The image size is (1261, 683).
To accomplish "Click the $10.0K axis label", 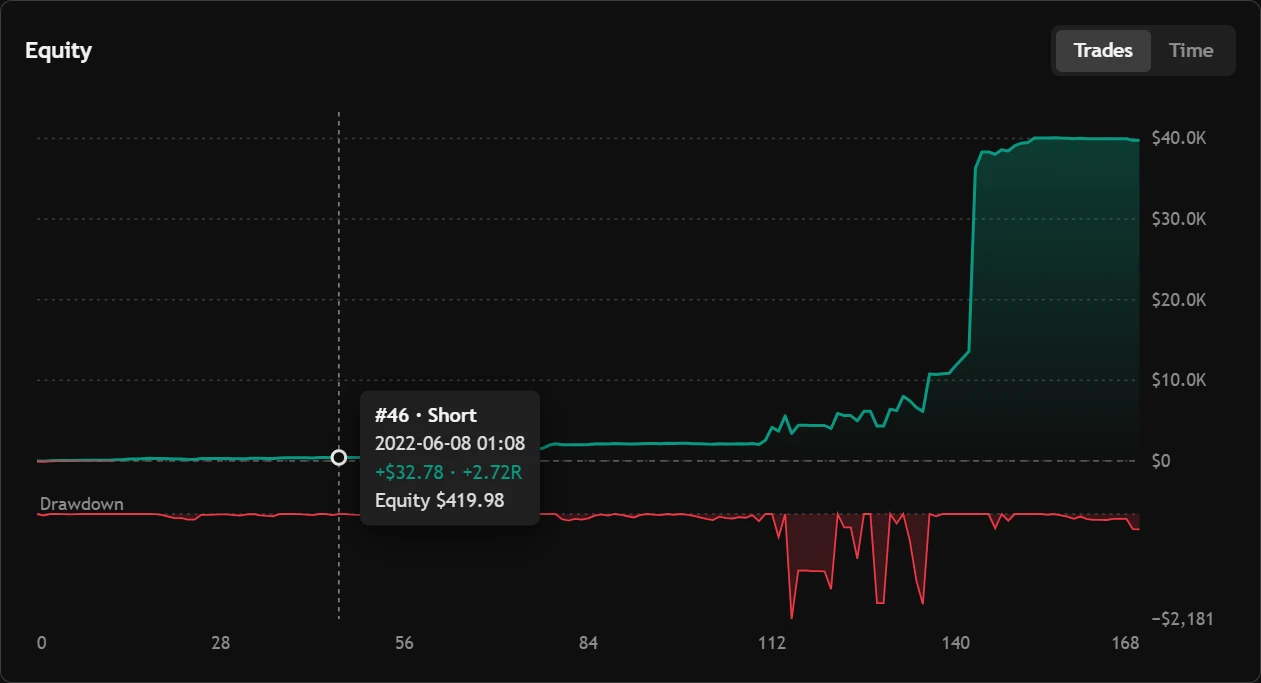I will pos(1179,380).
